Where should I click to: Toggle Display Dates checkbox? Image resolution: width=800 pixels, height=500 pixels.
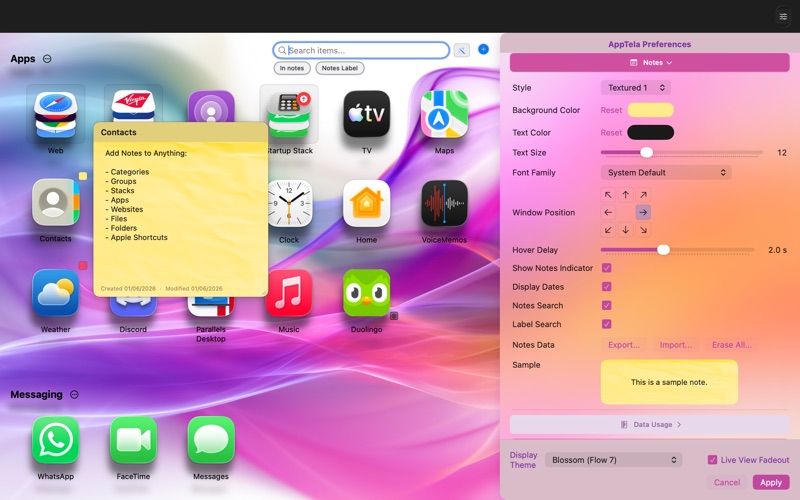[x=607, y=287]
